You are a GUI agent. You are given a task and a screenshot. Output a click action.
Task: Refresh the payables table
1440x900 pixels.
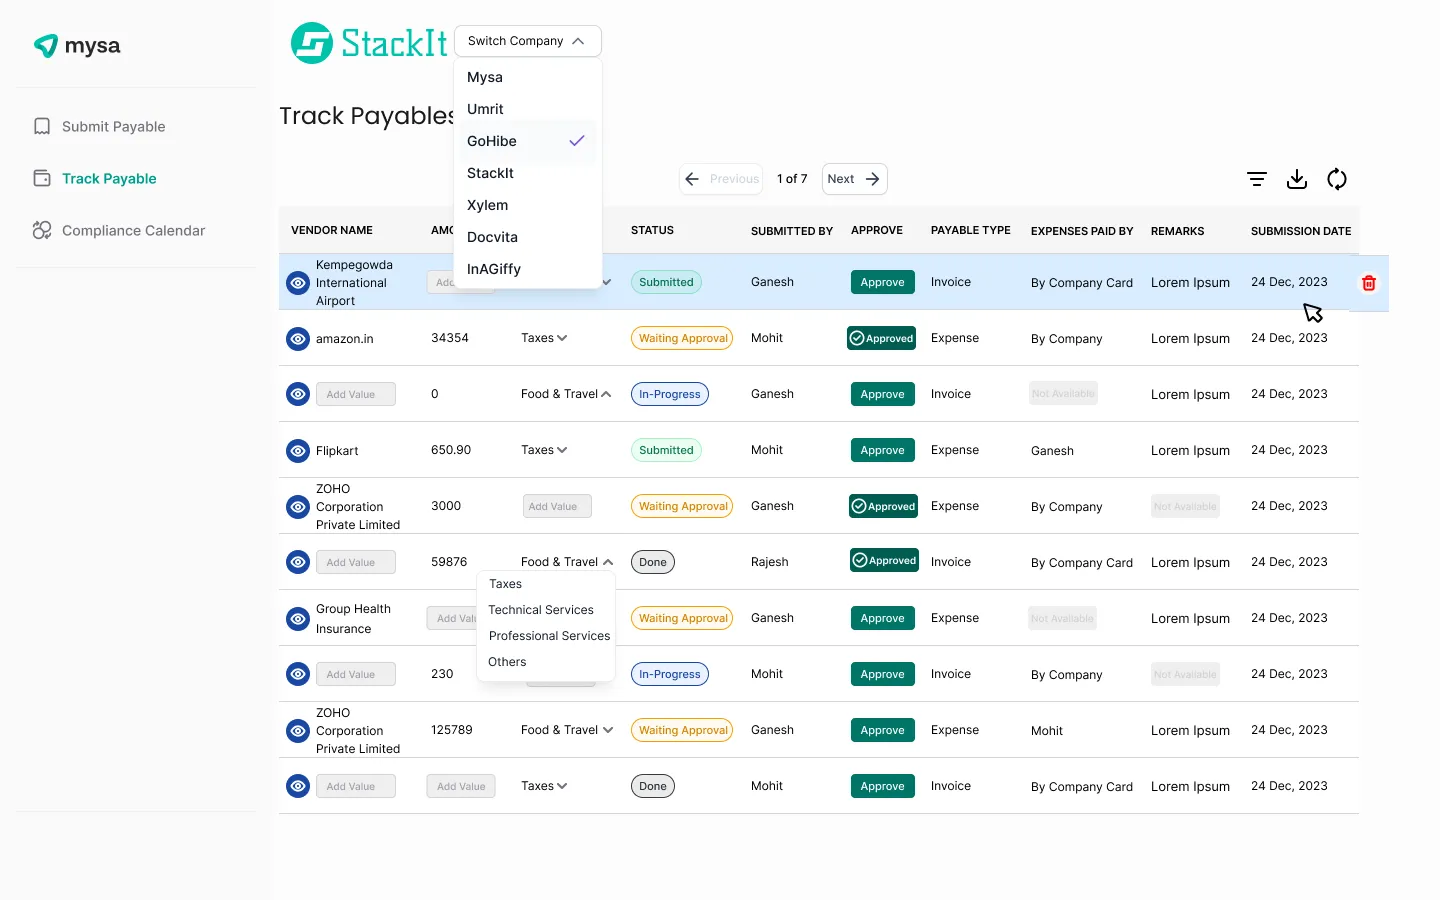1337,179
